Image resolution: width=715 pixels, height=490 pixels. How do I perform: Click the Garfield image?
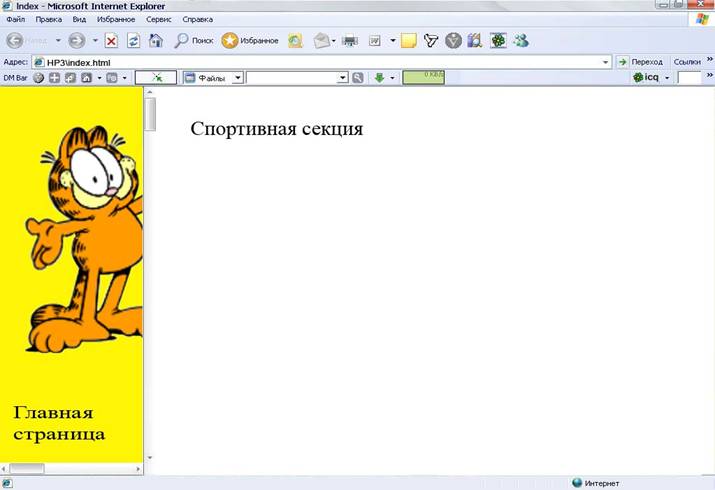tap(84, 238)
